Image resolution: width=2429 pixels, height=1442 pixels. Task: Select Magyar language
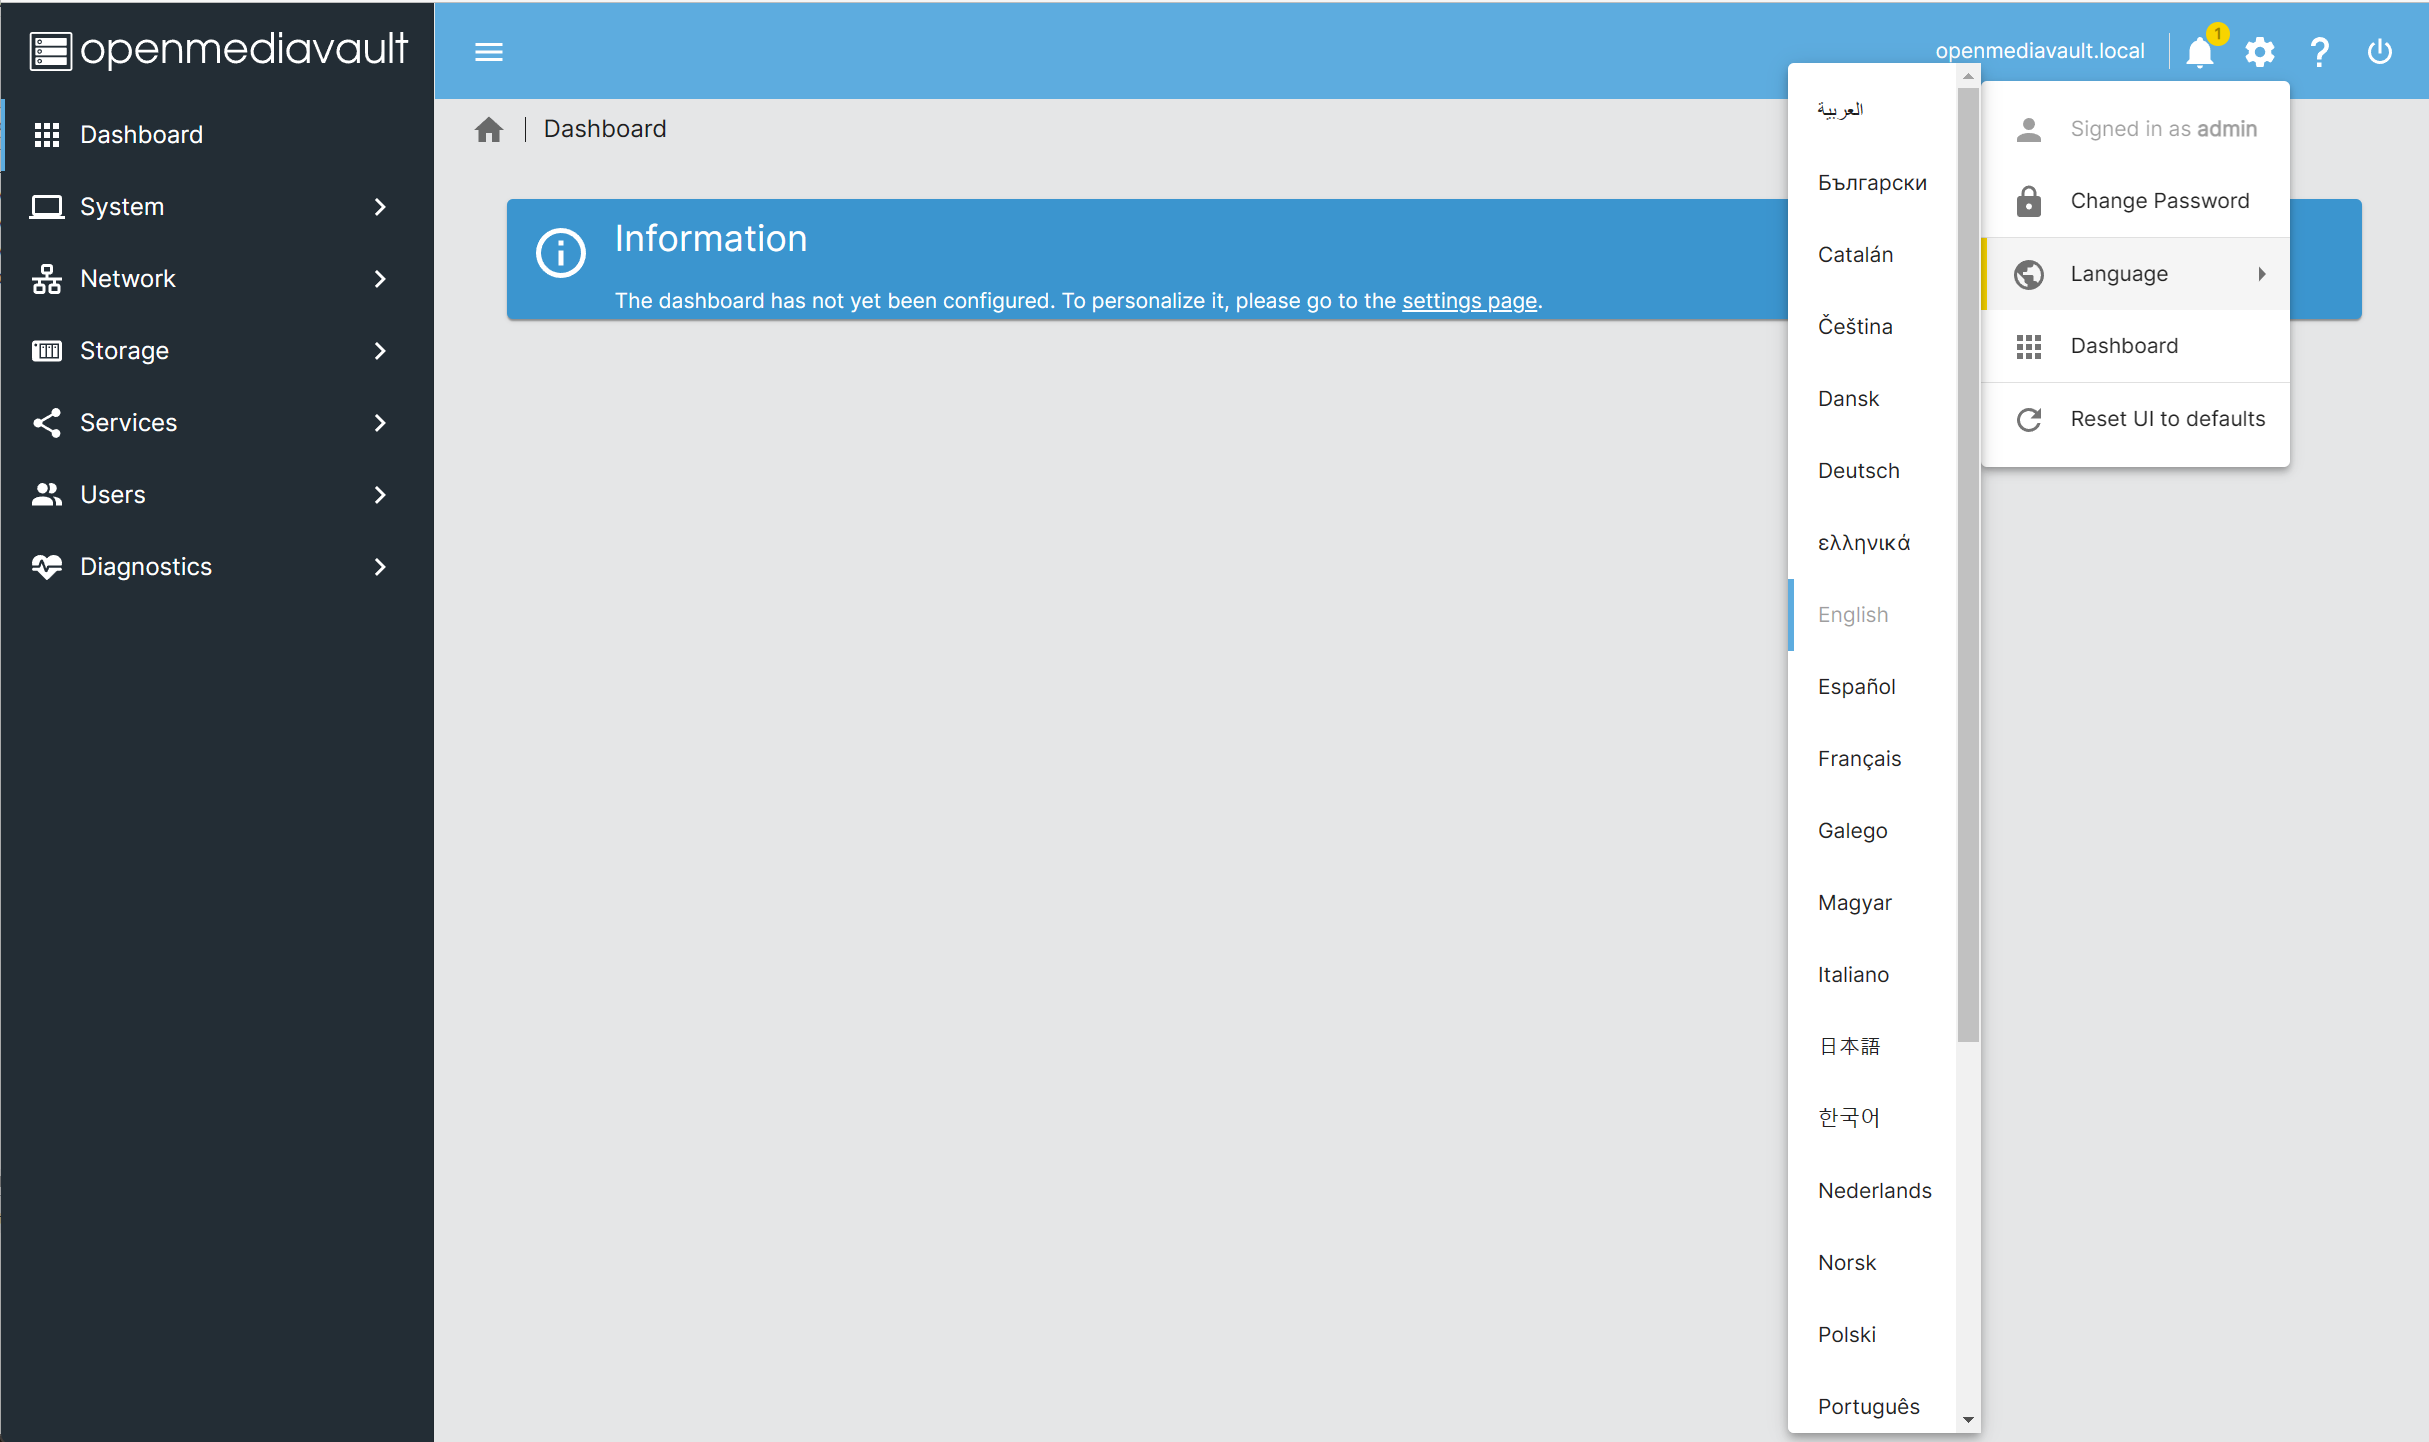pyautogui.click(x=1872, y=903)
